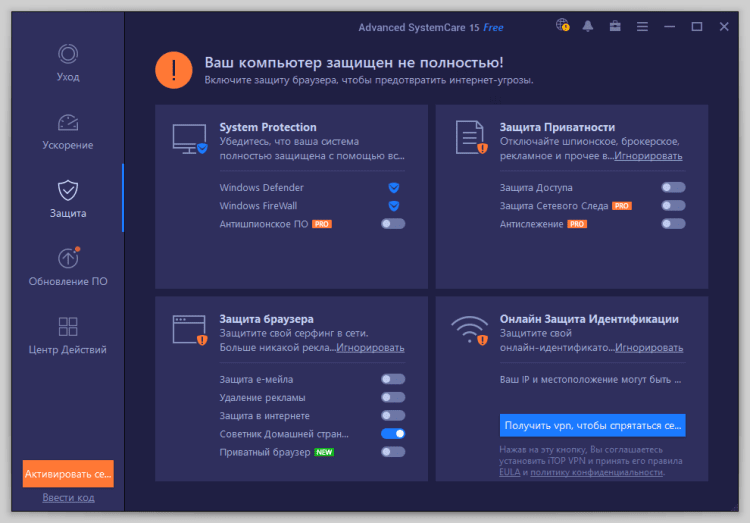Click PRO badge next to Антишпионское ПО

[322, 224]
